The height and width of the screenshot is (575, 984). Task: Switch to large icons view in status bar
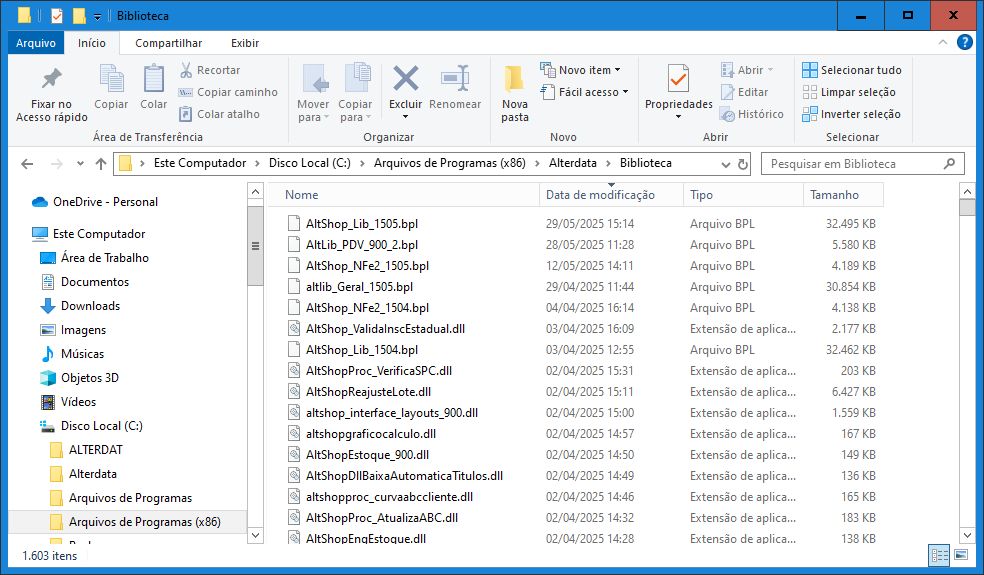point(961,555)
